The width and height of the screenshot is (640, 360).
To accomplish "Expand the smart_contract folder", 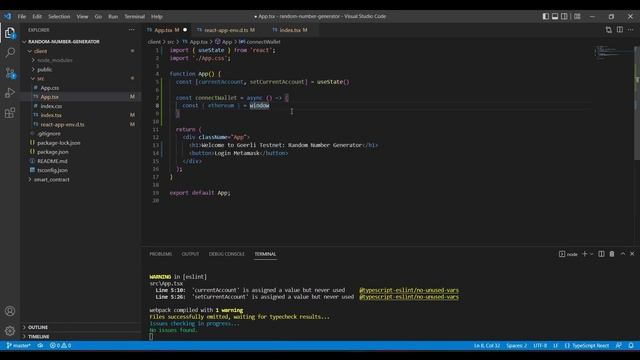I will [51, 179].
